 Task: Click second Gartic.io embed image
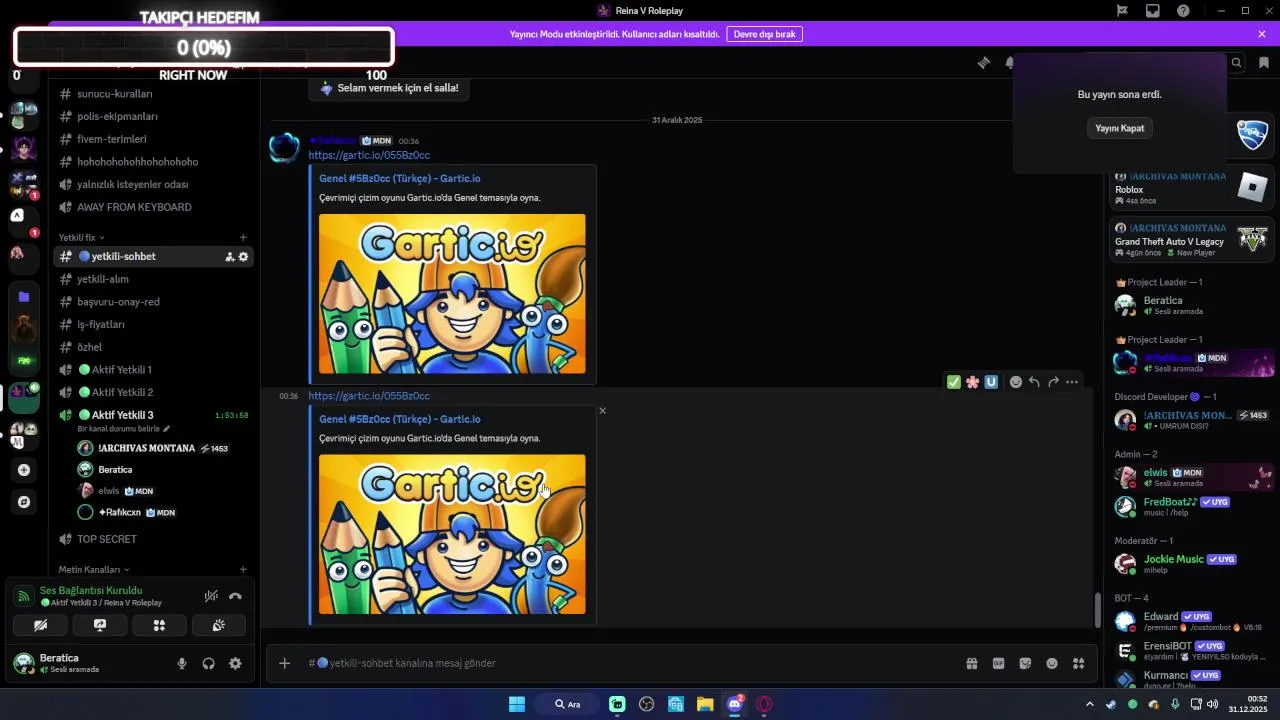[x=452, y=534]
